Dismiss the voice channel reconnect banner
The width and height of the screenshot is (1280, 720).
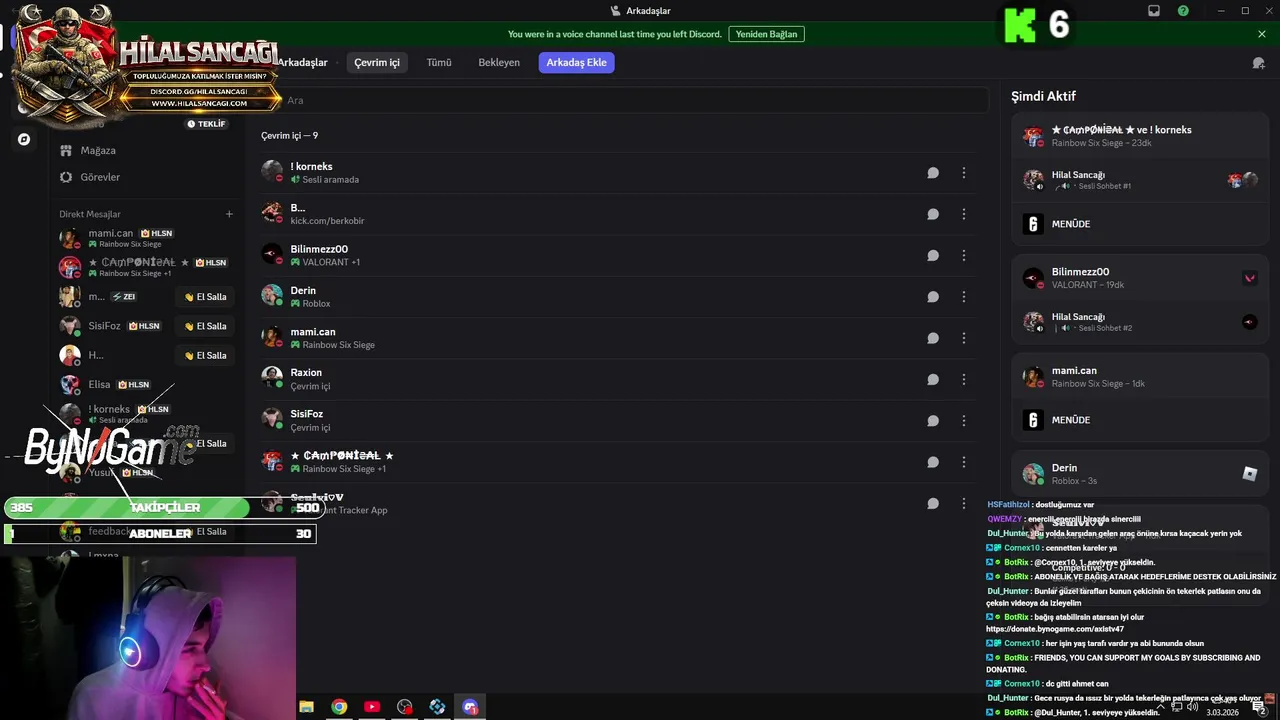(x=1262, y=34)
